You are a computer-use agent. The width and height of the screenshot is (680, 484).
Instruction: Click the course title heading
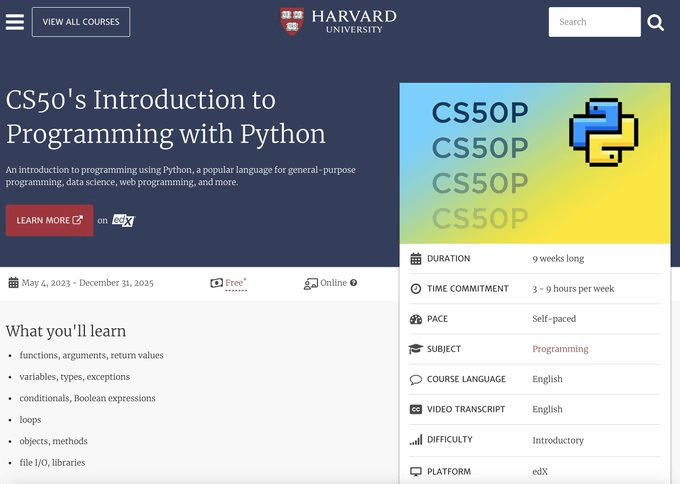(166, 117)
